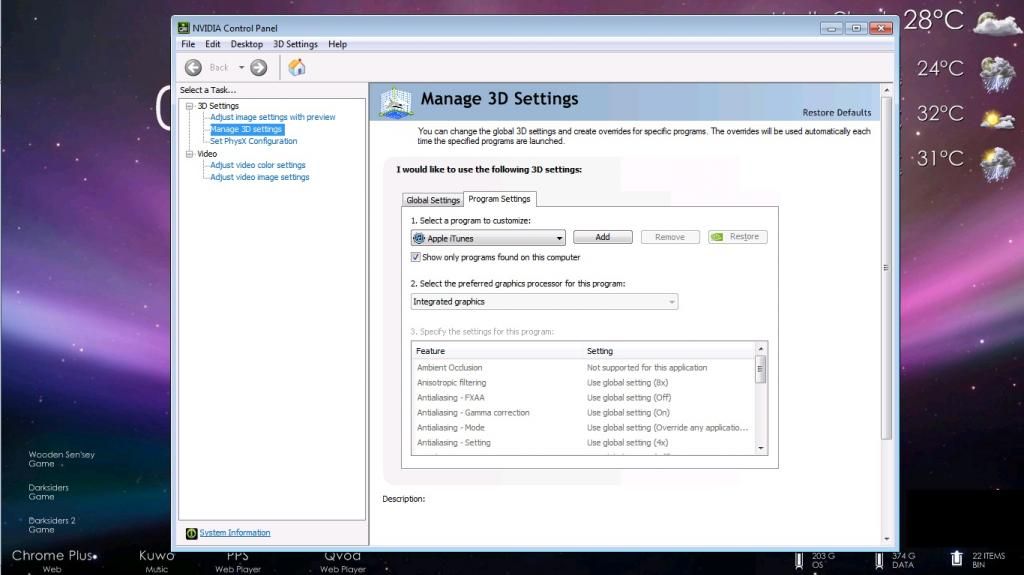The width and height of the screenshot is (1024, 575).
Task: Open the 3D Settings menu
Action: [295, 44]
